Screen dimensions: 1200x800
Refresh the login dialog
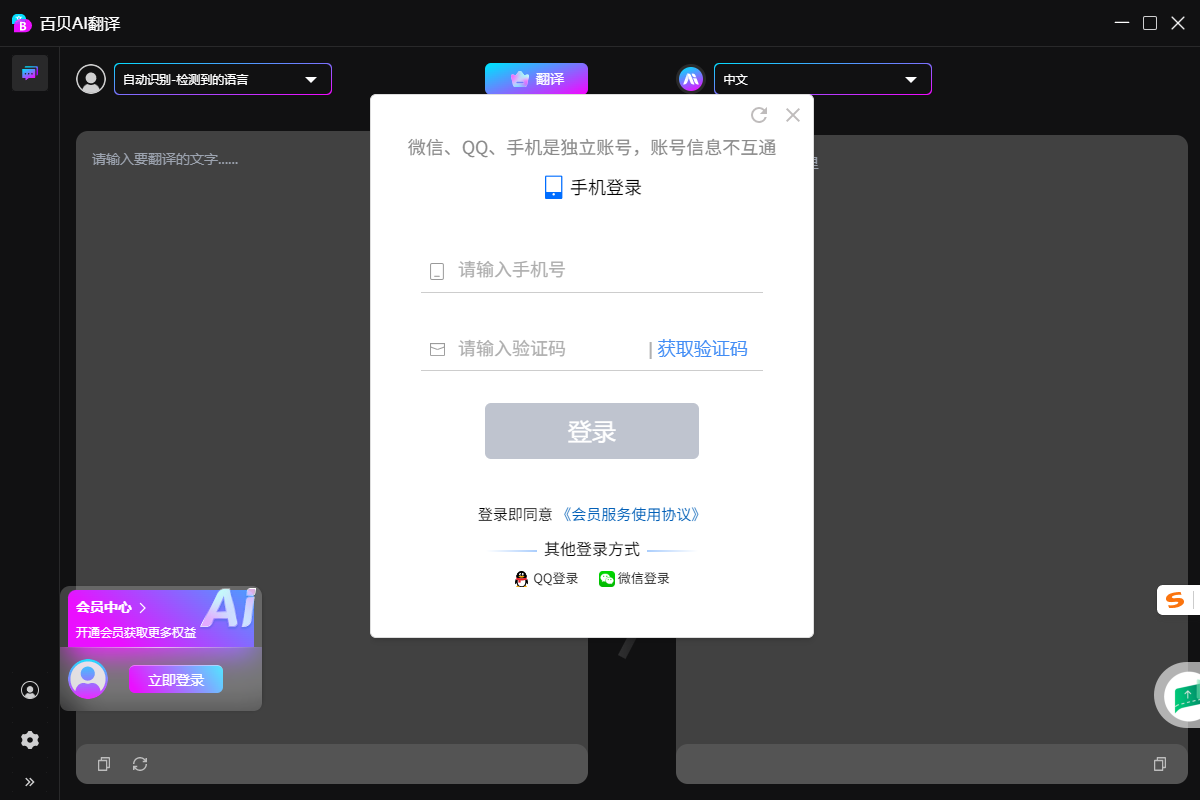(759, 115)
